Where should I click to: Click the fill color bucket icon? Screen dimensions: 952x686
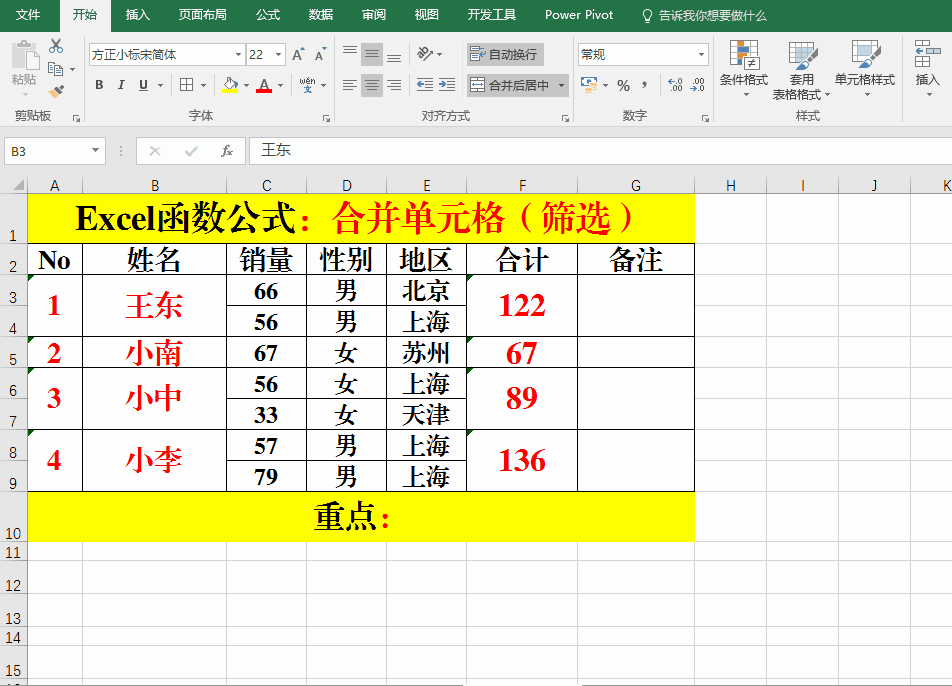click(x=230, y=85)
